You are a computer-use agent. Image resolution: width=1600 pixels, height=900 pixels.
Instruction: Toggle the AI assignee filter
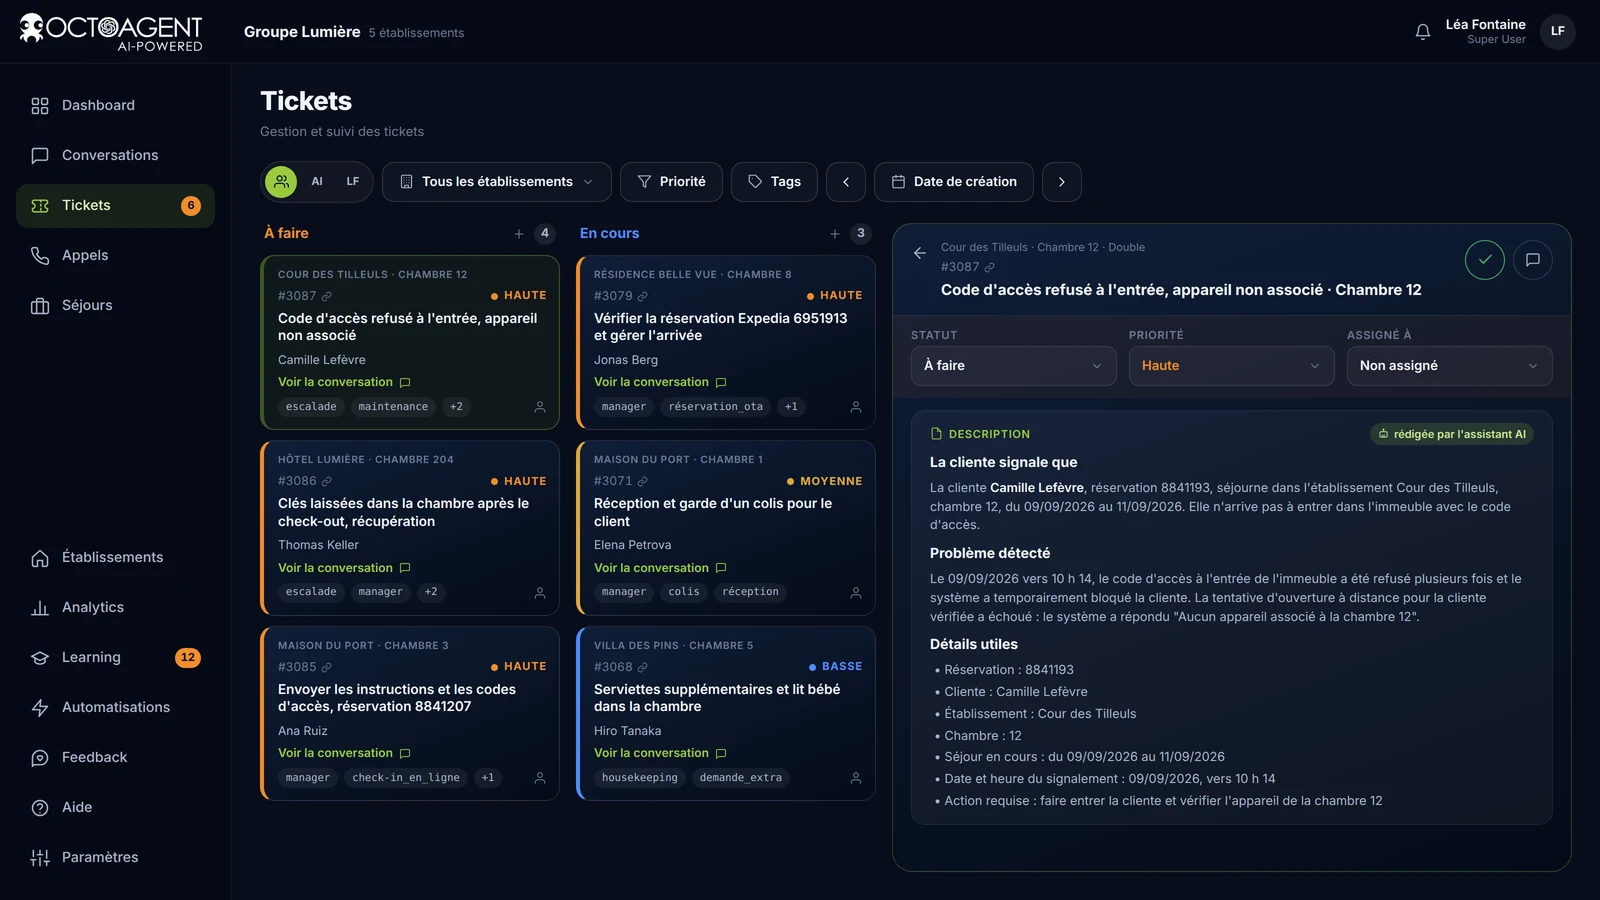[317, 182]
